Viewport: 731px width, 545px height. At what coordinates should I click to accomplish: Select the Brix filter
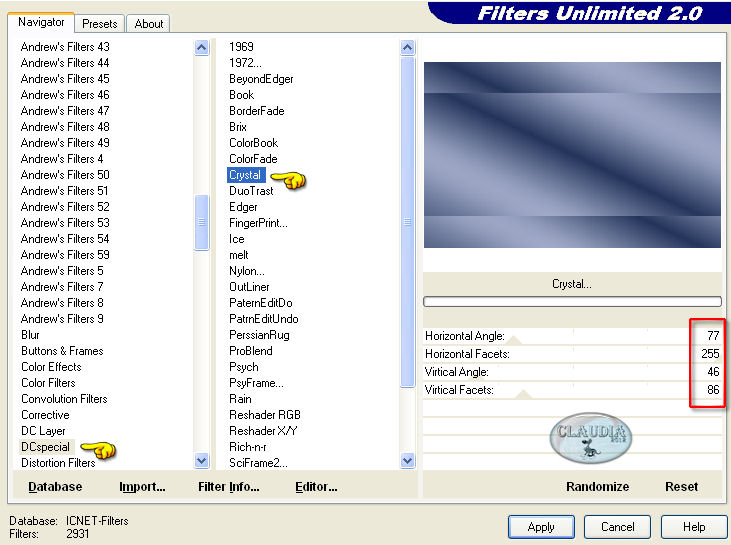238,127
